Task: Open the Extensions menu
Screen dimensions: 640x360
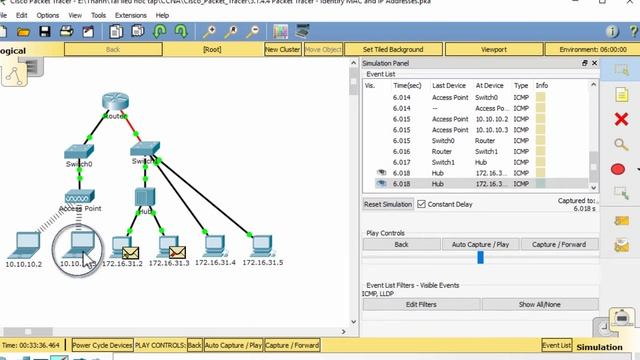Action: click(131, 15)
